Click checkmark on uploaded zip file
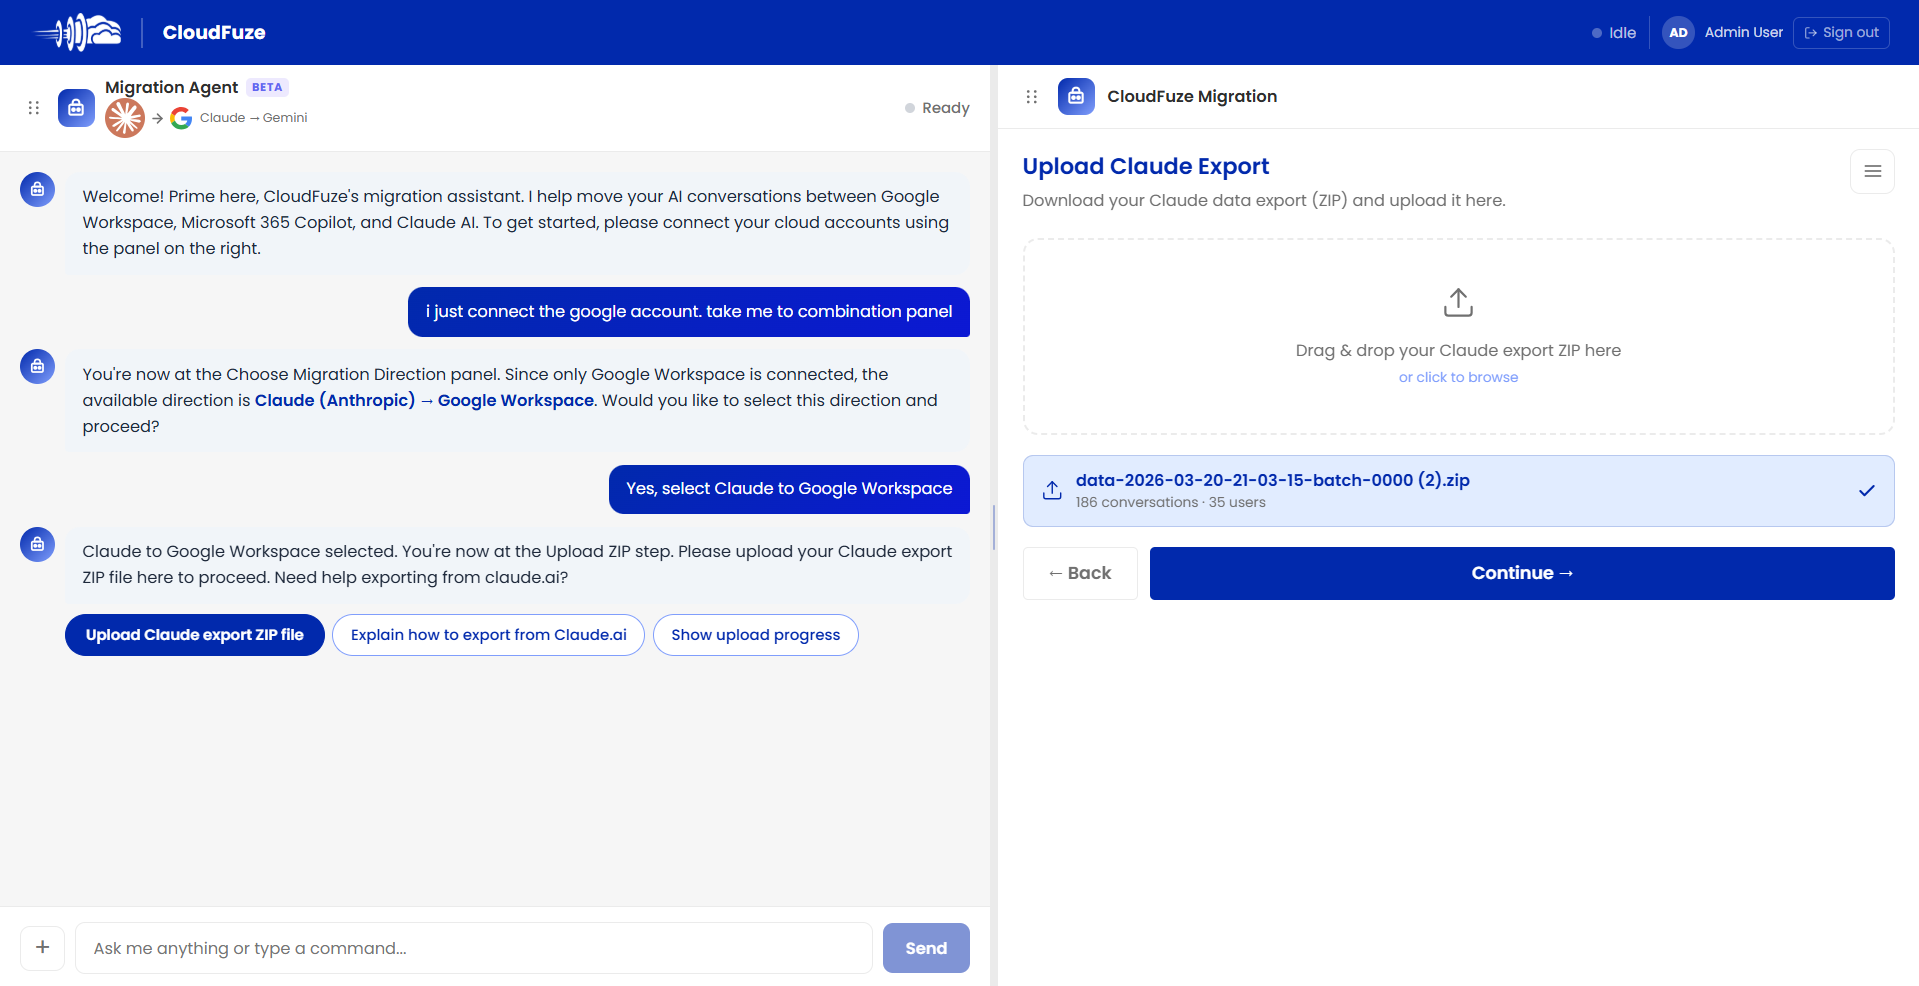 point(1866,490)
